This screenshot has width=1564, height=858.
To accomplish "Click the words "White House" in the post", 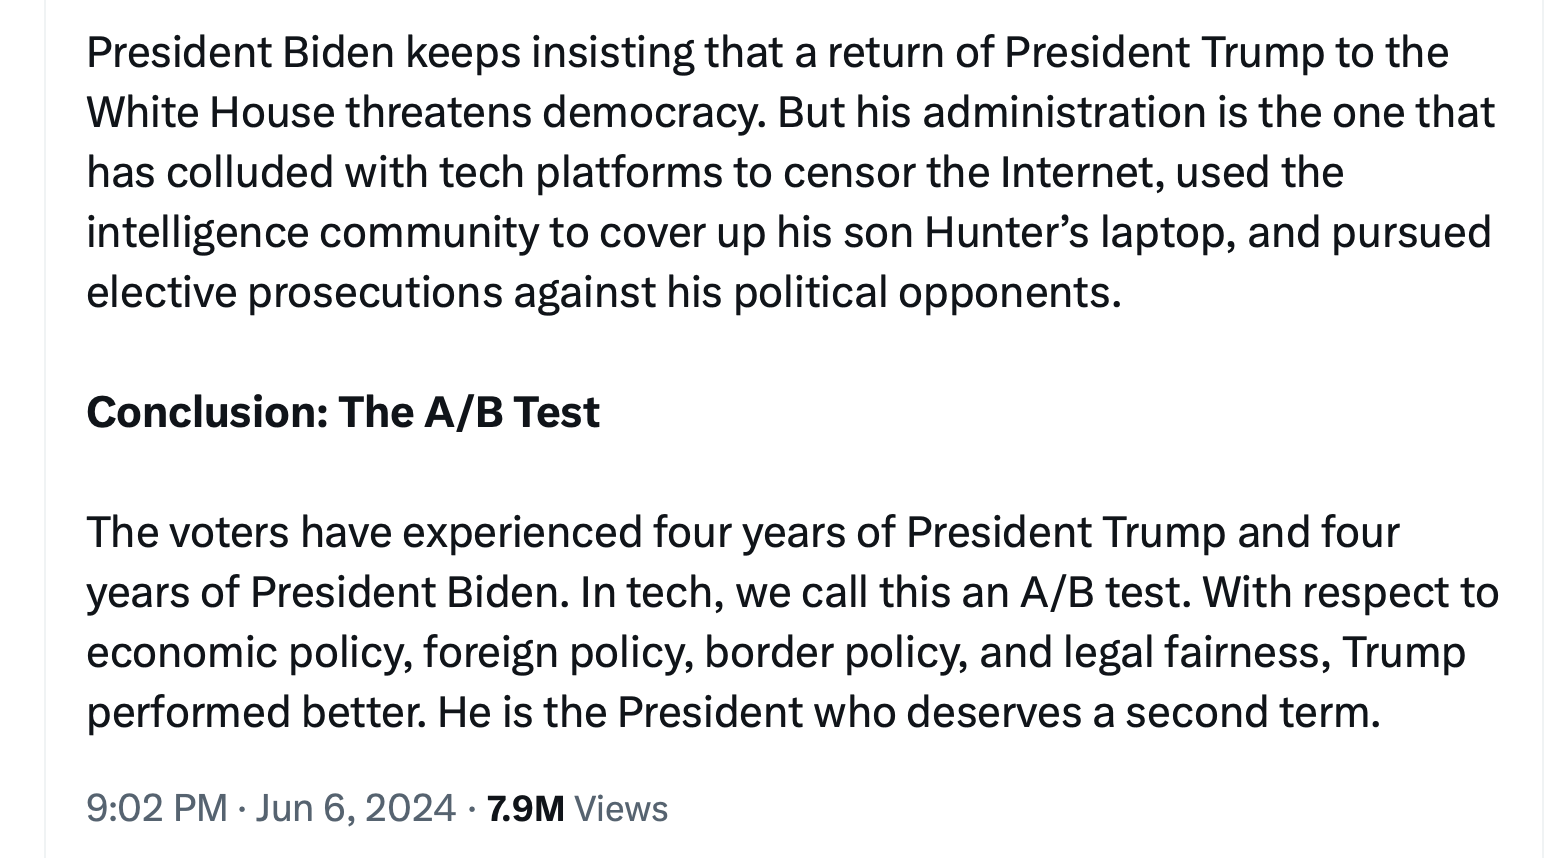I will [210, 112].
